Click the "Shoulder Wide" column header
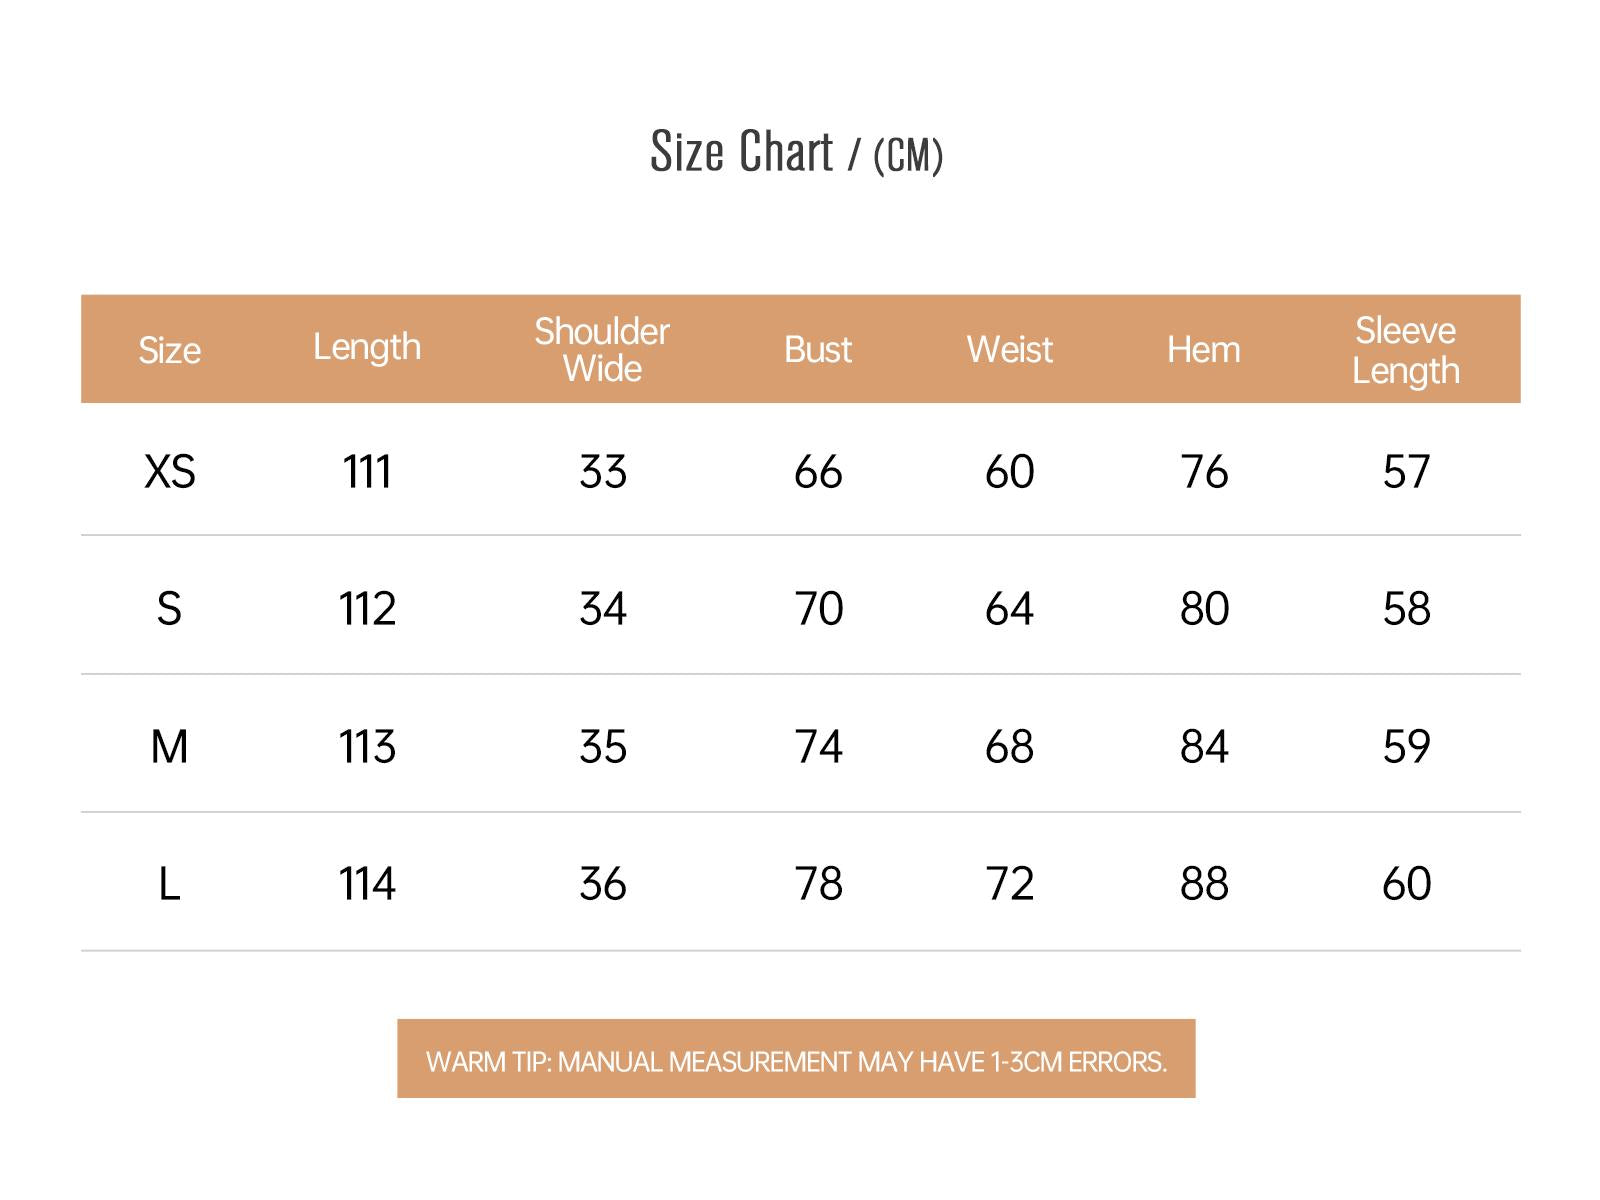 [602, 349]
